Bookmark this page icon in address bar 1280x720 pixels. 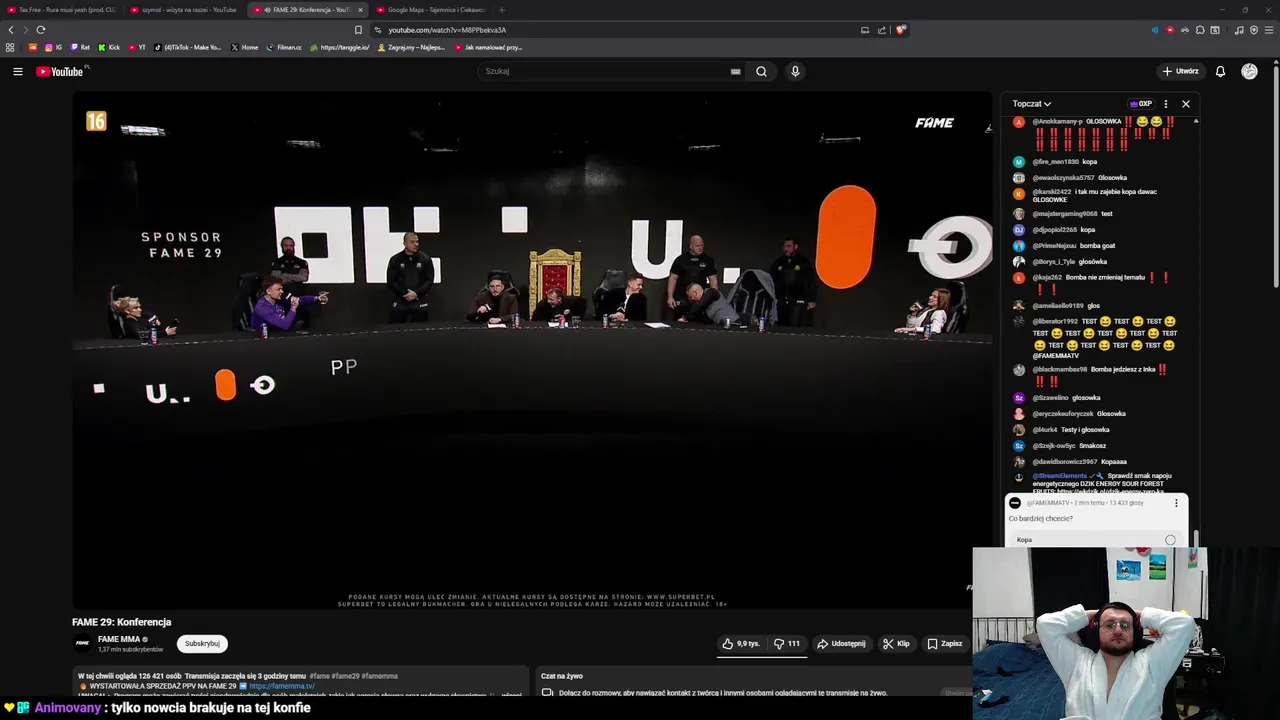click(x=359, y=30)
